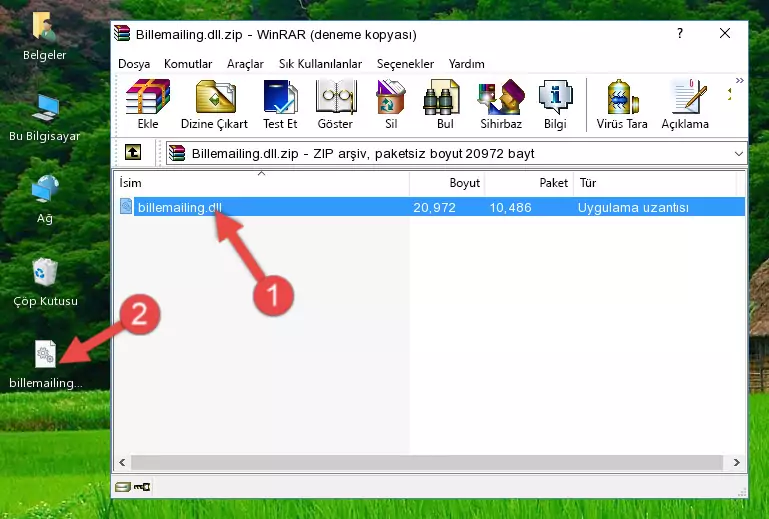Sort the list by Tür column
The image size is (769, 519).
(x=655, y=183)
